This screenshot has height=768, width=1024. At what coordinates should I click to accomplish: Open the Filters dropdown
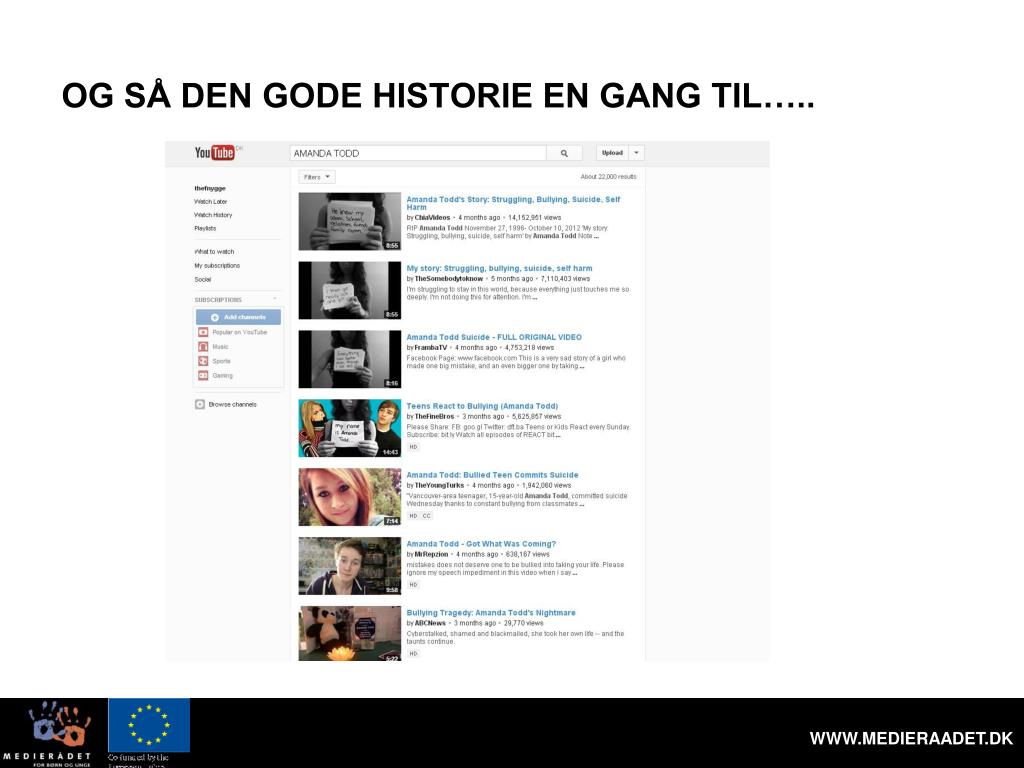[317, 177]
